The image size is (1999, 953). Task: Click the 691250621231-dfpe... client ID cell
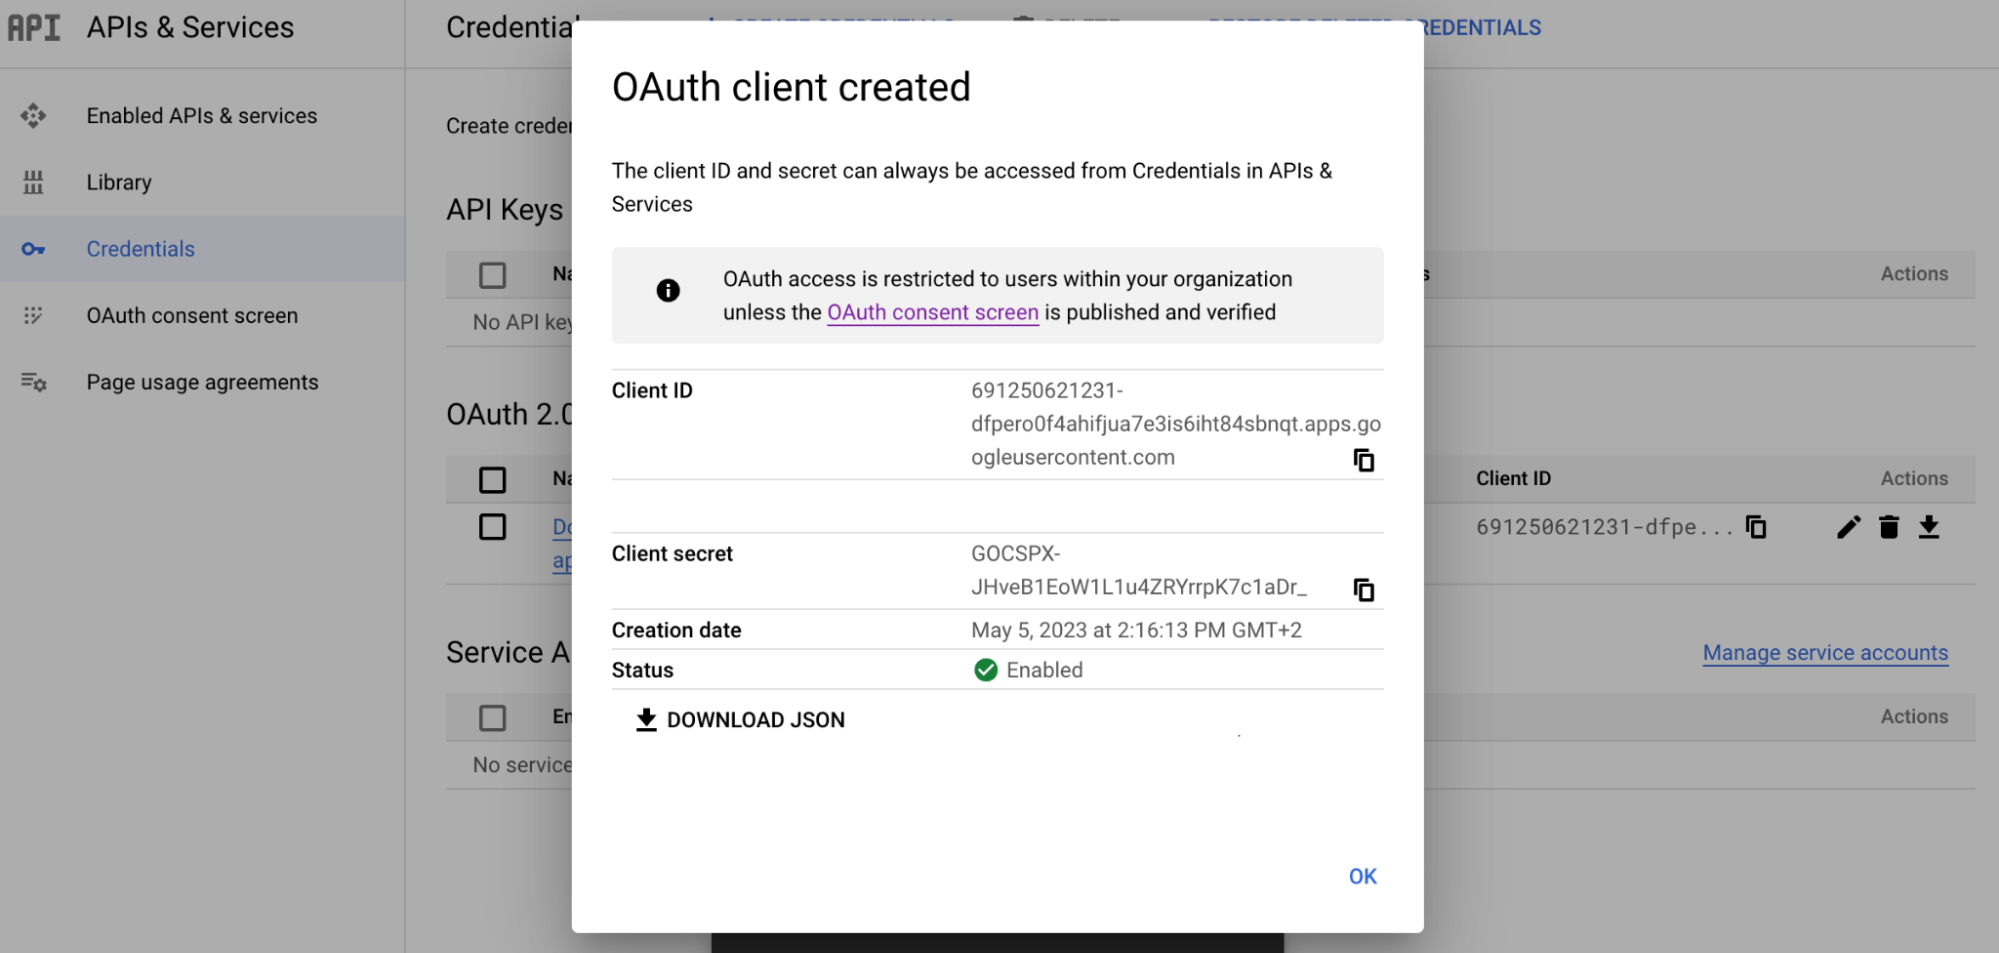[1604, 527]
